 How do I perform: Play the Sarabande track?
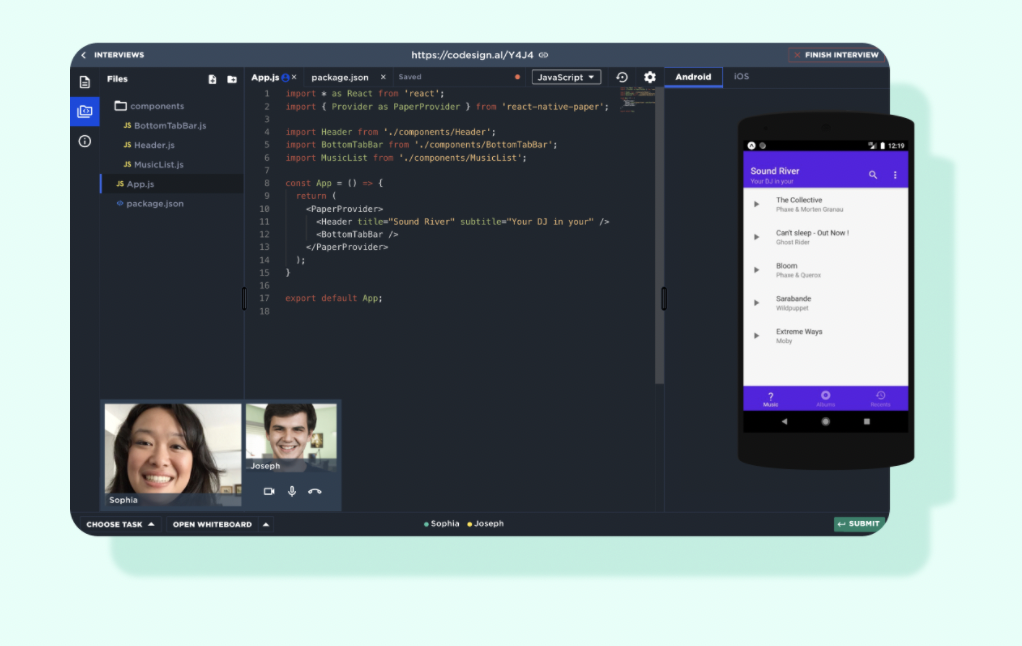[757, 302]
